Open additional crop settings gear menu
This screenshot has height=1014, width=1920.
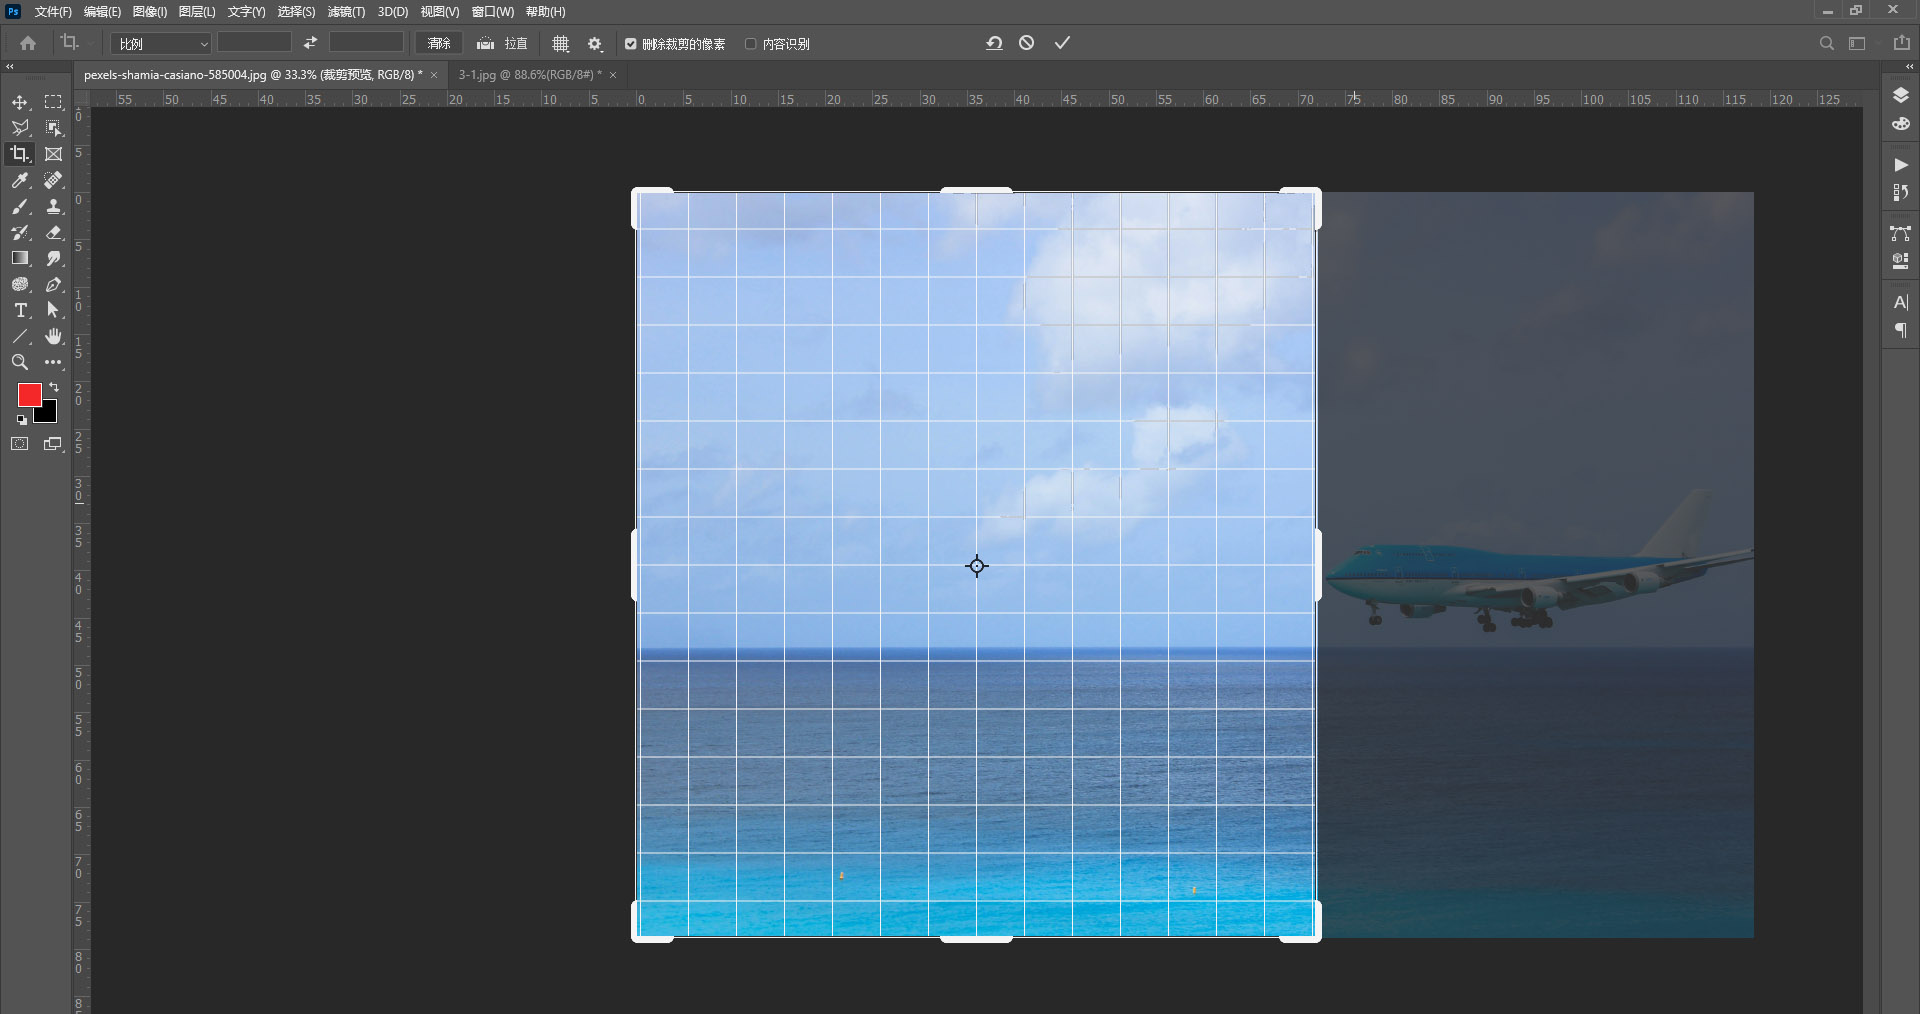click(595, 44)
